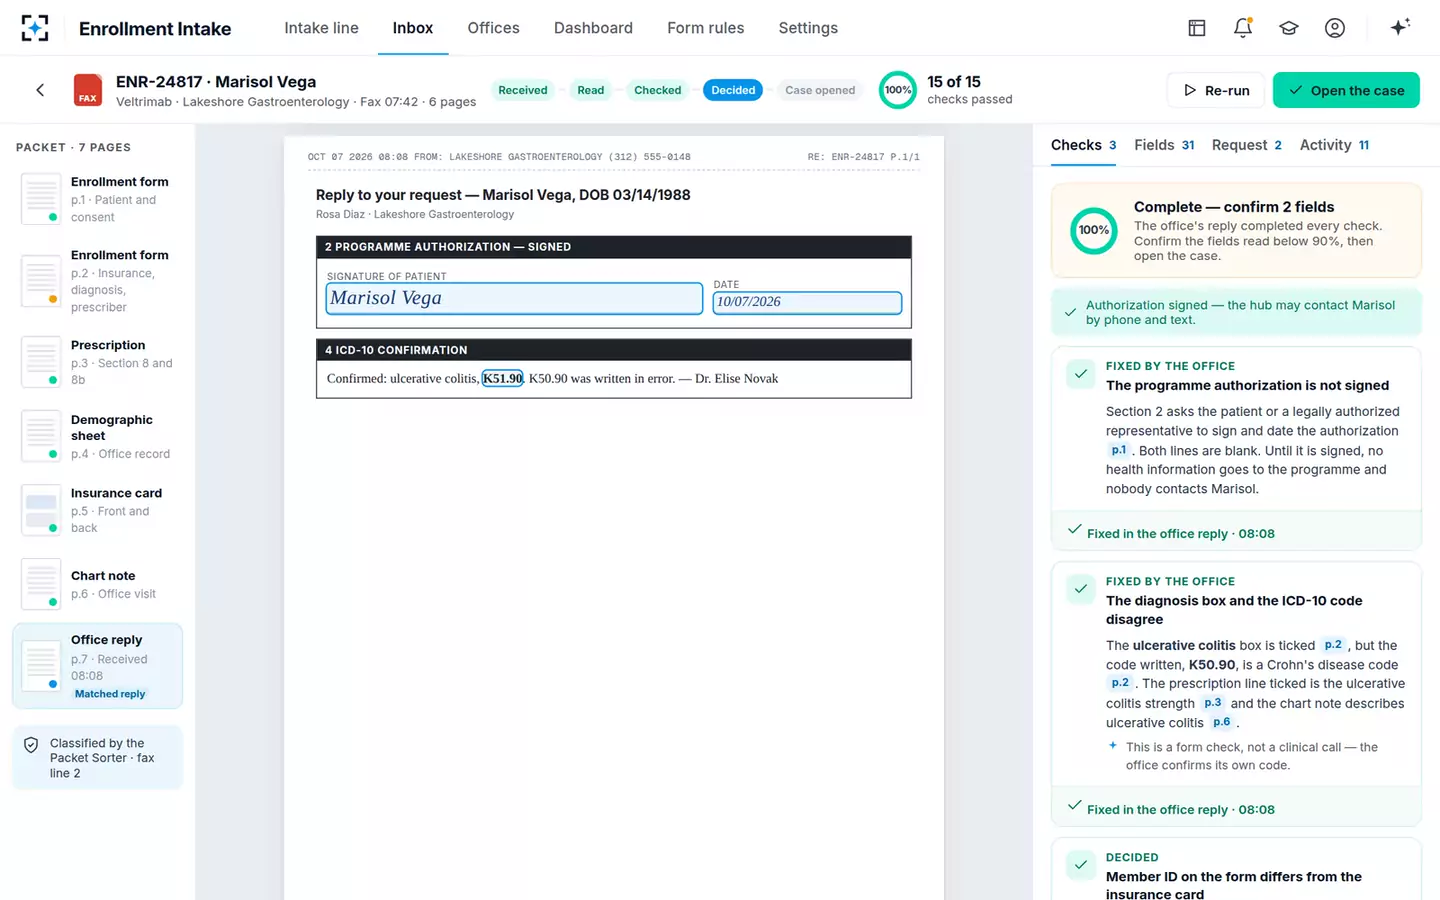Open the Chart note p.6 page
Viewport: 1440px width, 900px height.
(x=97, y=584)
